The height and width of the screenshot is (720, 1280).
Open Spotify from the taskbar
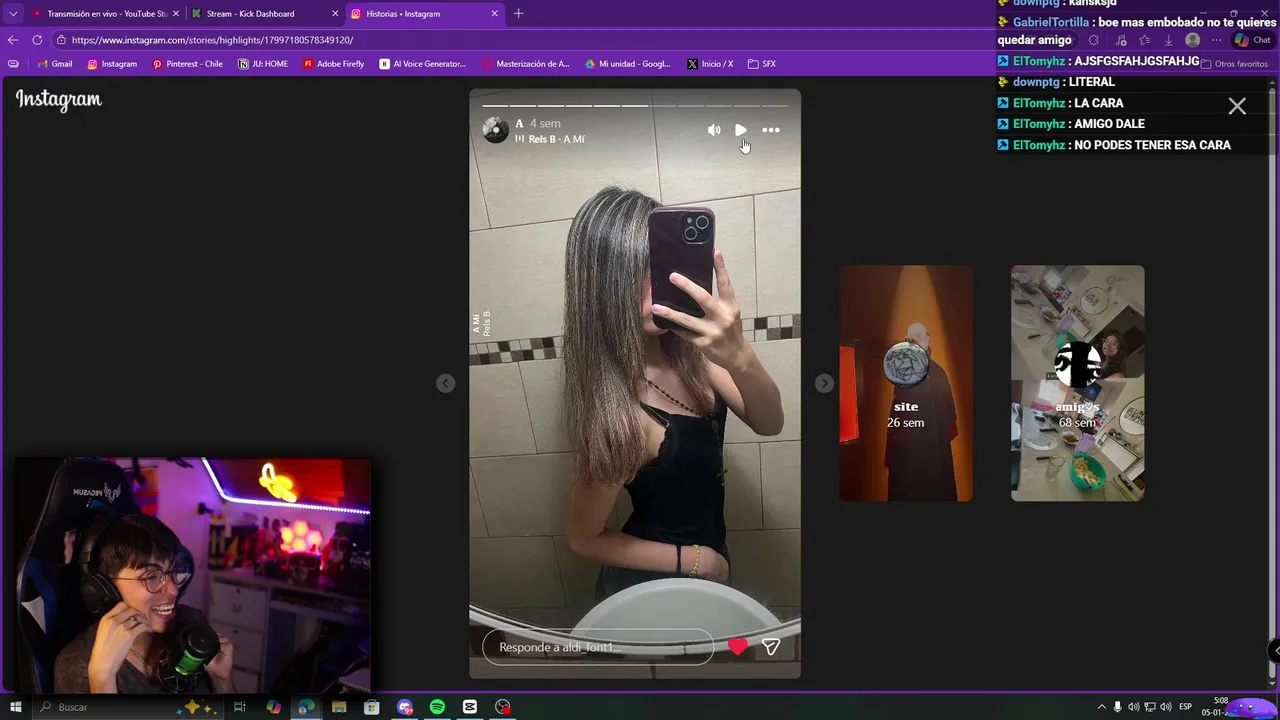pos(437,707)
